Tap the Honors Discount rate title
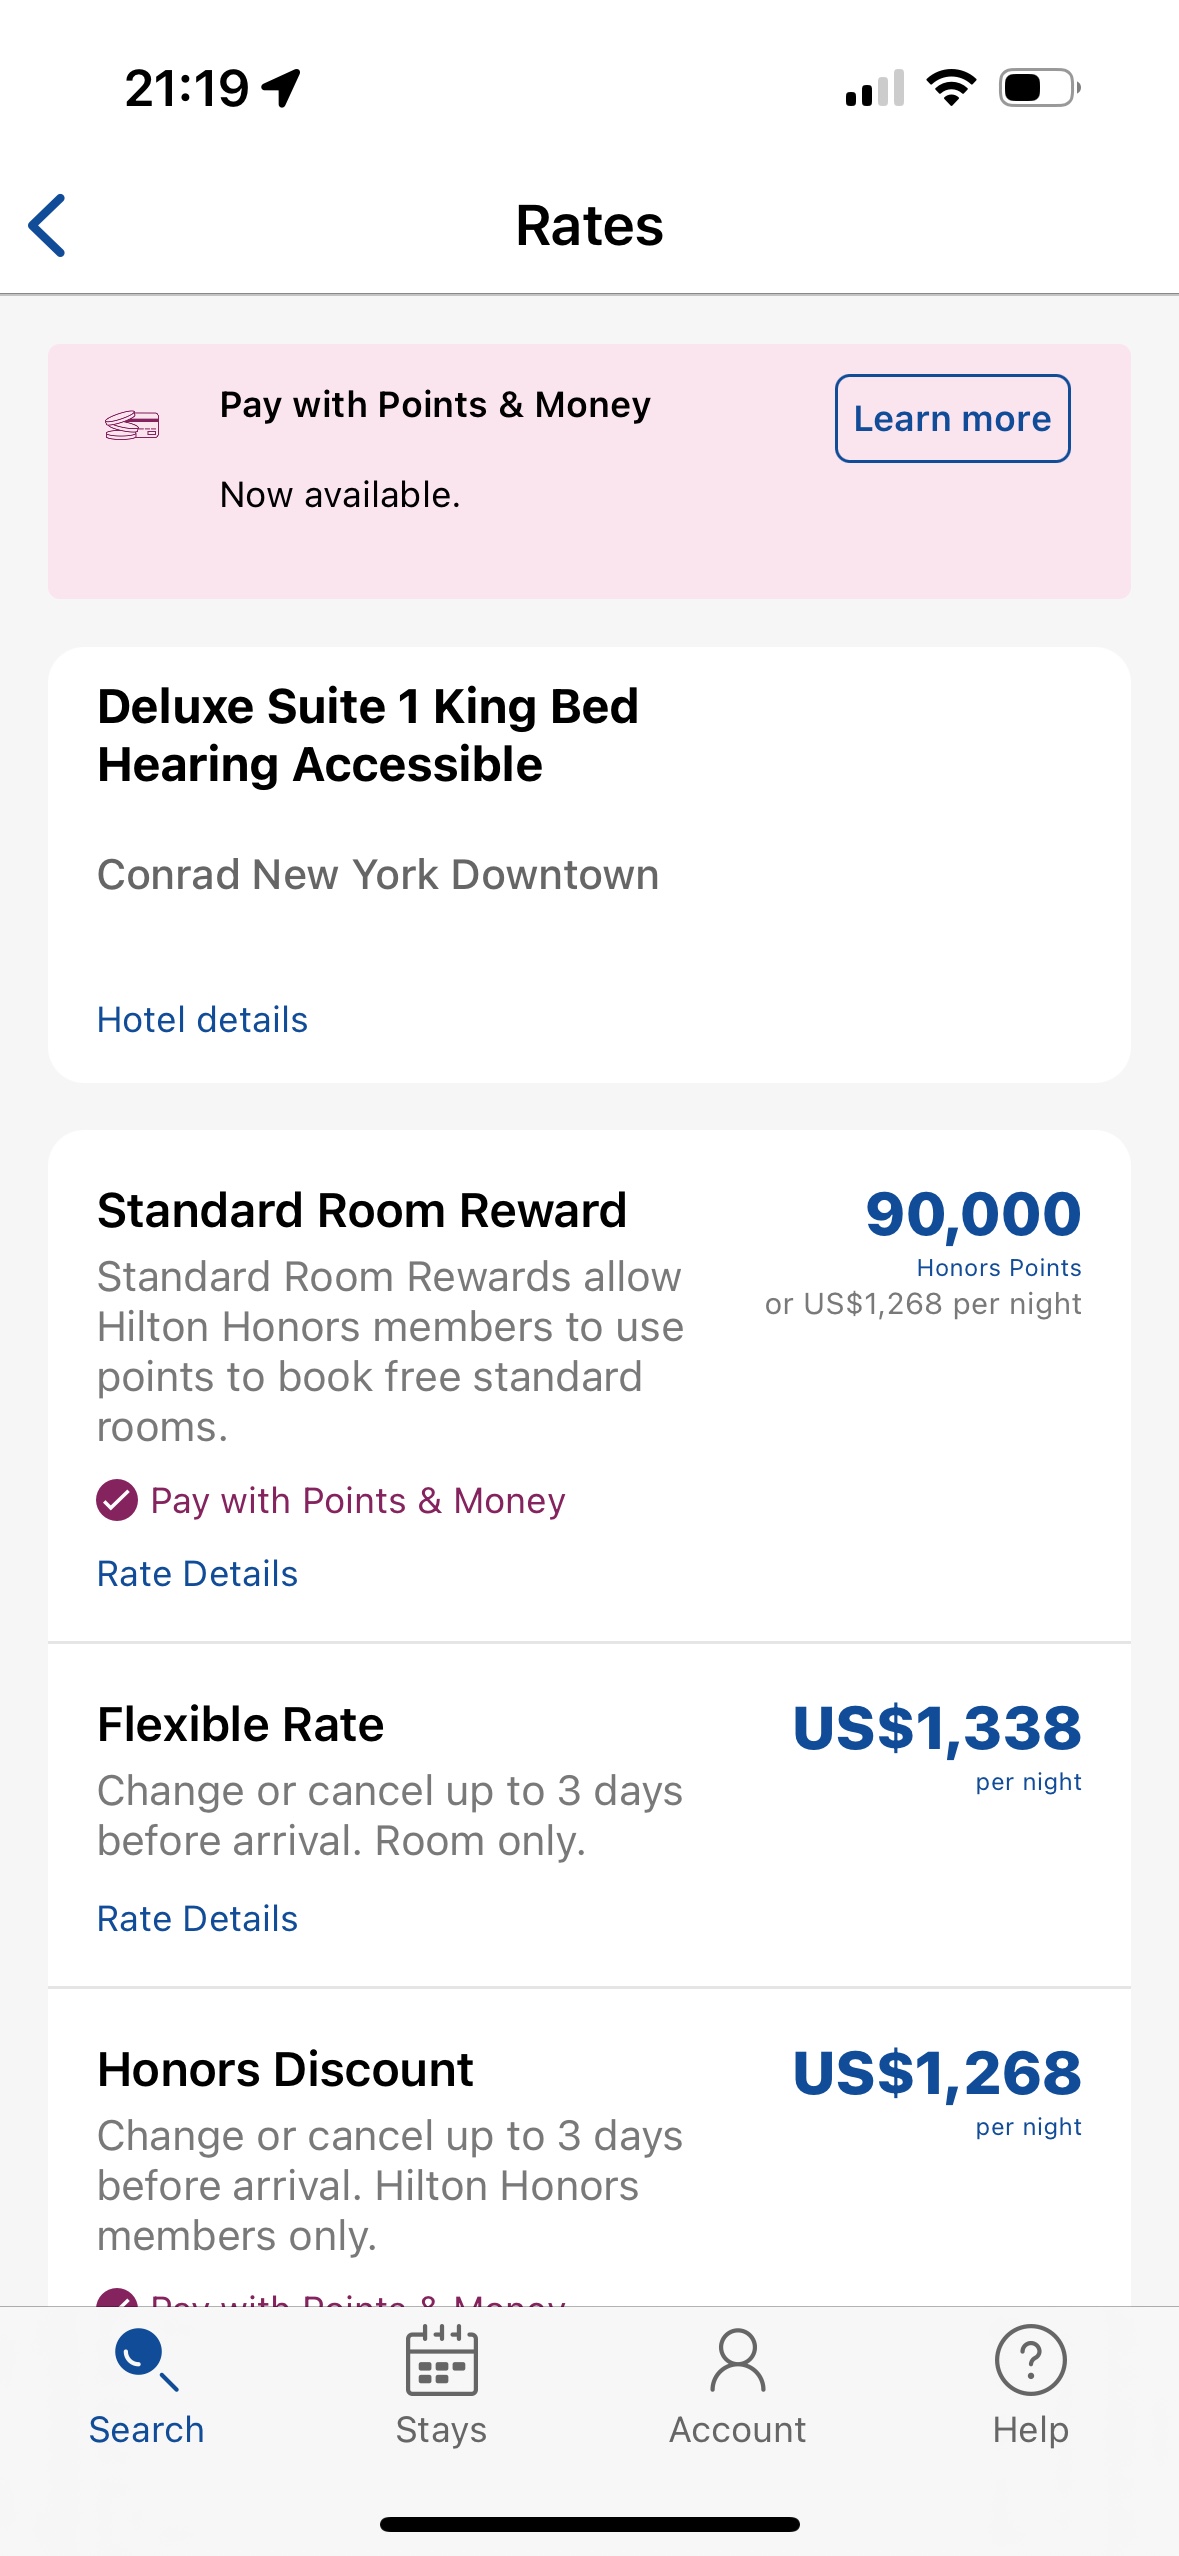1179x2556 pixels. pos(285,2070)
